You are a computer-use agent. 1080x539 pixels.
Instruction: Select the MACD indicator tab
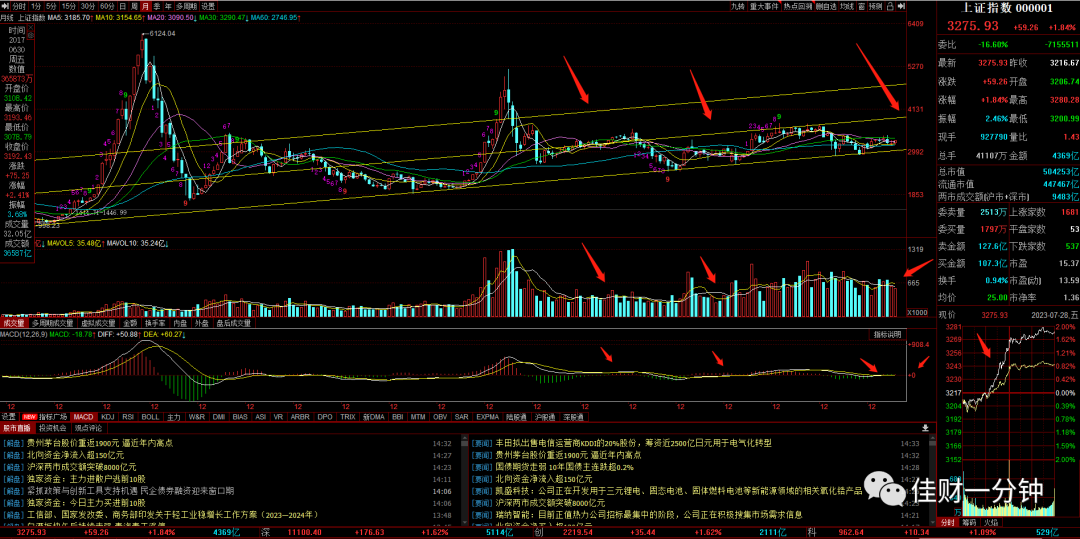tap(83, 417)
